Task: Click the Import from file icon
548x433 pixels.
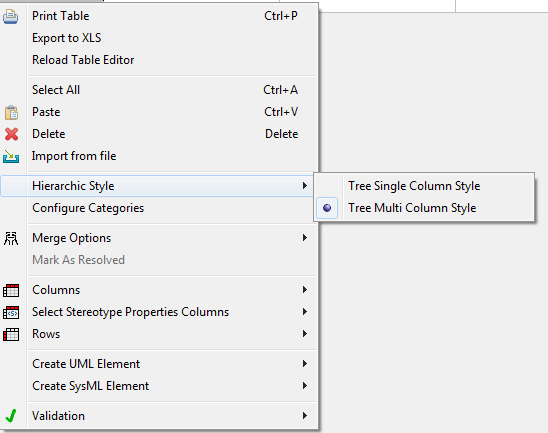Action: [11, 156]
